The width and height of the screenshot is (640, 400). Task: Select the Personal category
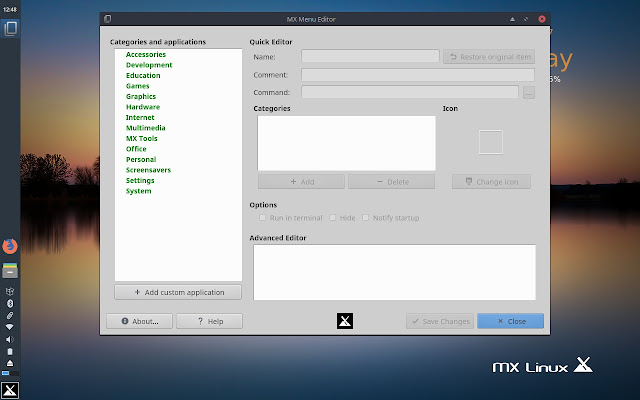tap(141, 160)
